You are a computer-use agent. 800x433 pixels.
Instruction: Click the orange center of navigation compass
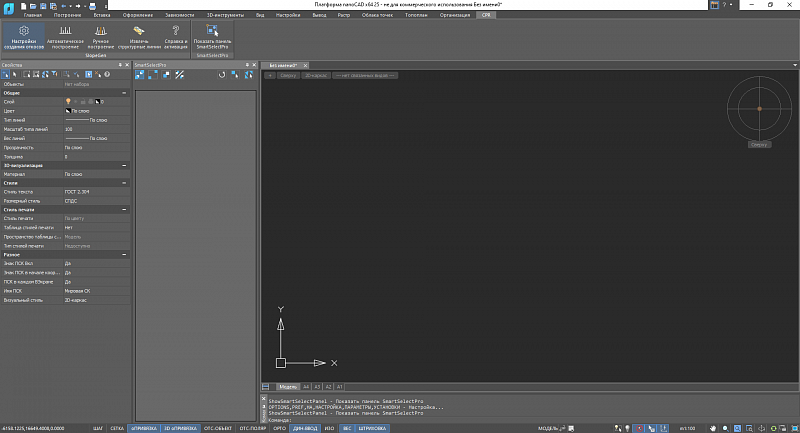[x=759, y=109]
